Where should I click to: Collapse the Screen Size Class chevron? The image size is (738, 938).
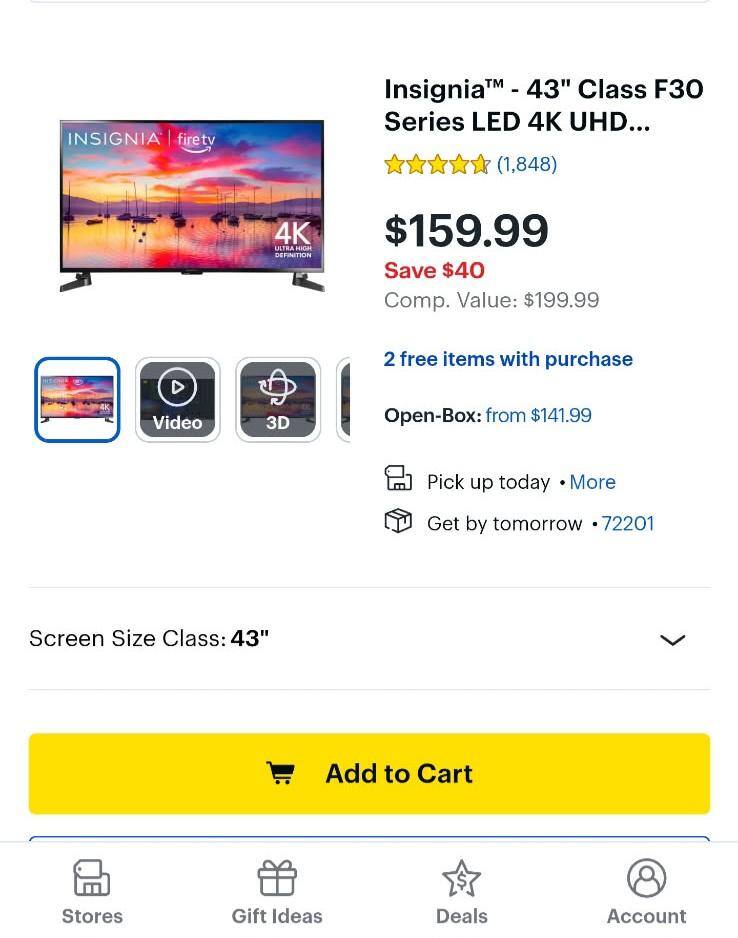click(673, 639)
